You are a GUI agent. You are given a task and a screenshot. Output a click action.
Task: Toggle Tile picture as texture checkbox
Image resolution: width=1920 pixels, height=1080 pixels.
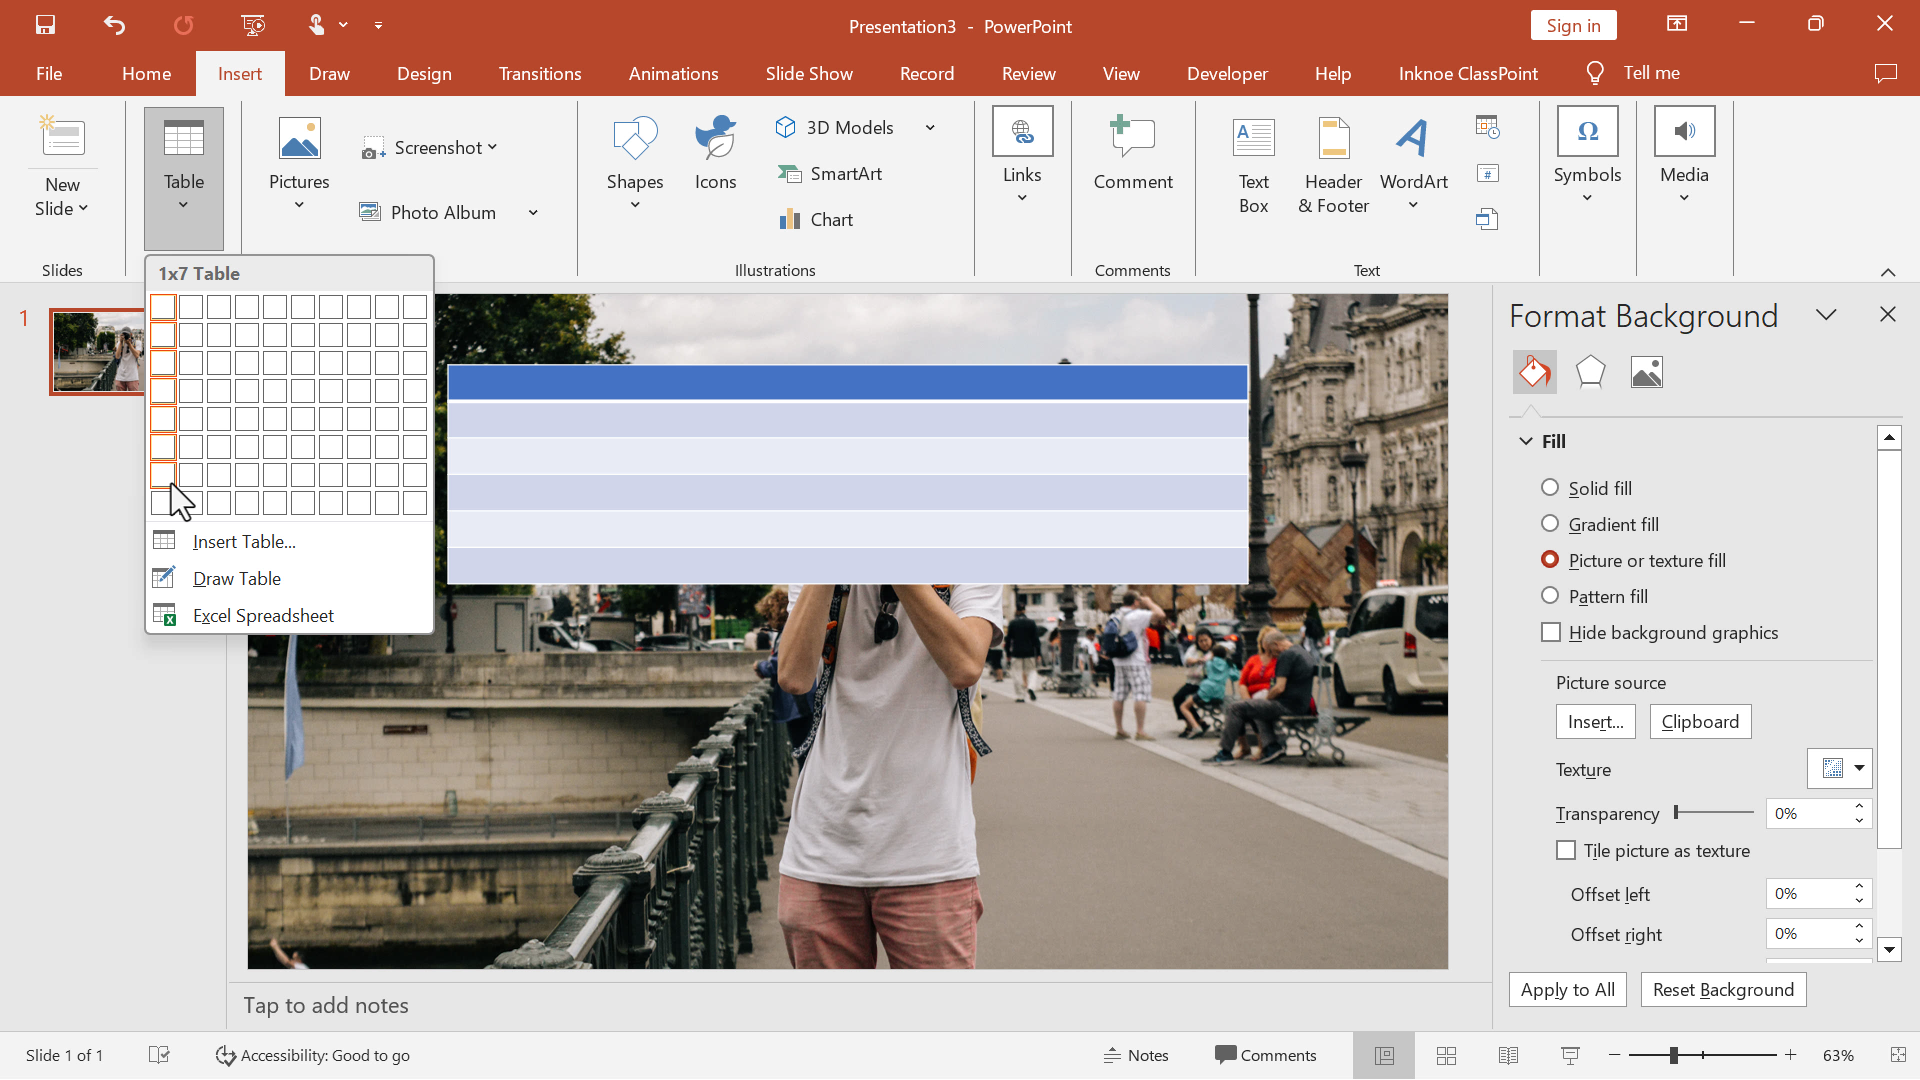click(x=1565, y=849)
